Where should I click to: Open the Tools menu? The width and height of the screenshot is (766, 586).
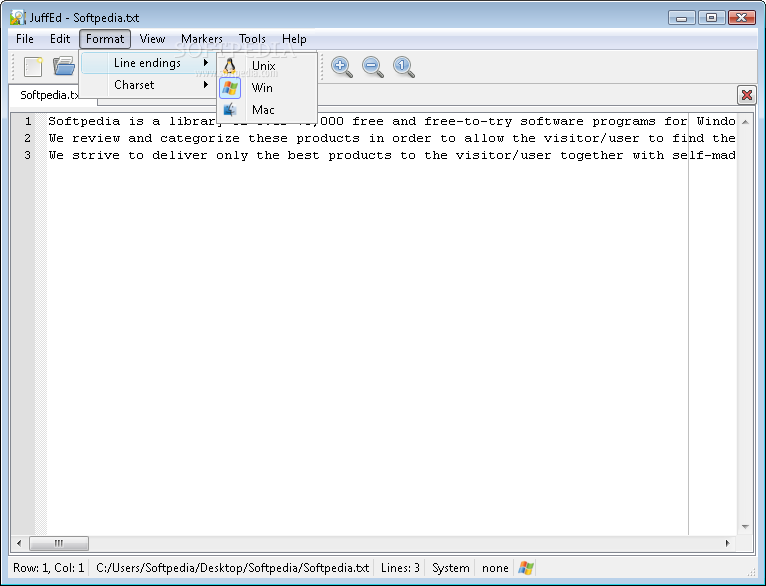(252, 39)
